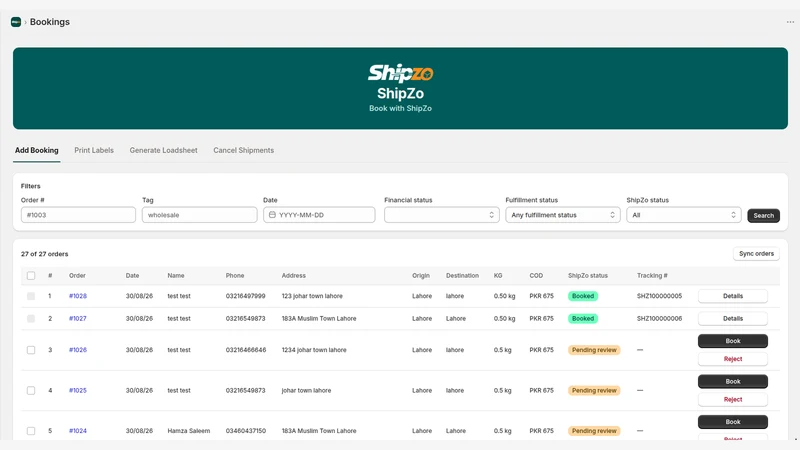Screen dimensions: 800x450
Task: Expand the Fulfillment status dropdown
Action: [563, 215]
